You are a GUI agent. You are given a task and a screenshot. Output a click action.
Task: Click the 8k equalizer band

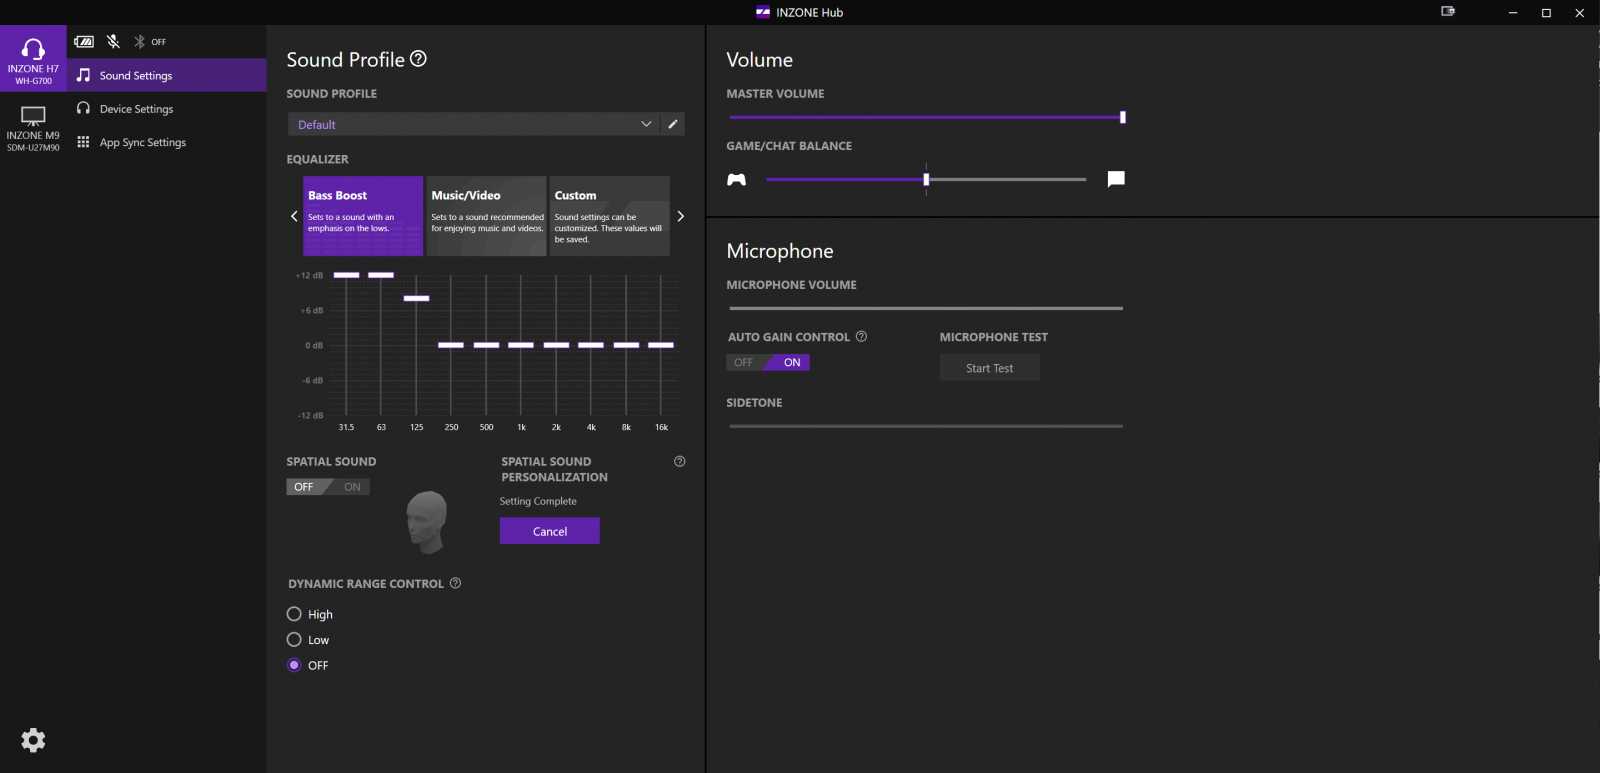click(626, 345)
